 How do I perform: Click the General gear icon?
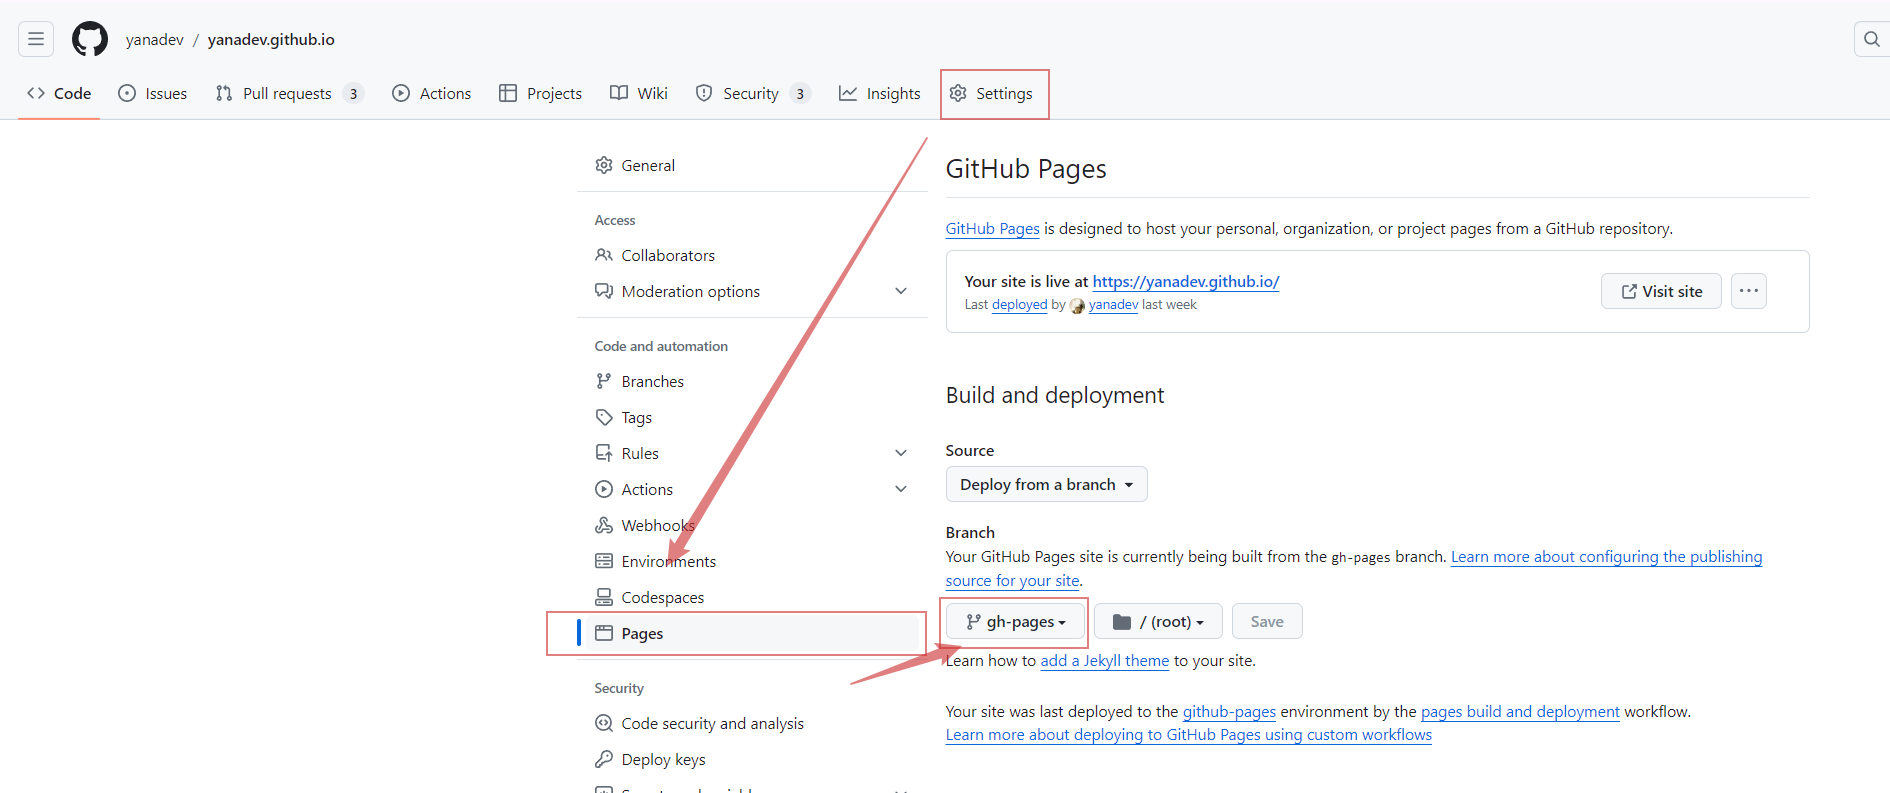point(604,165)
